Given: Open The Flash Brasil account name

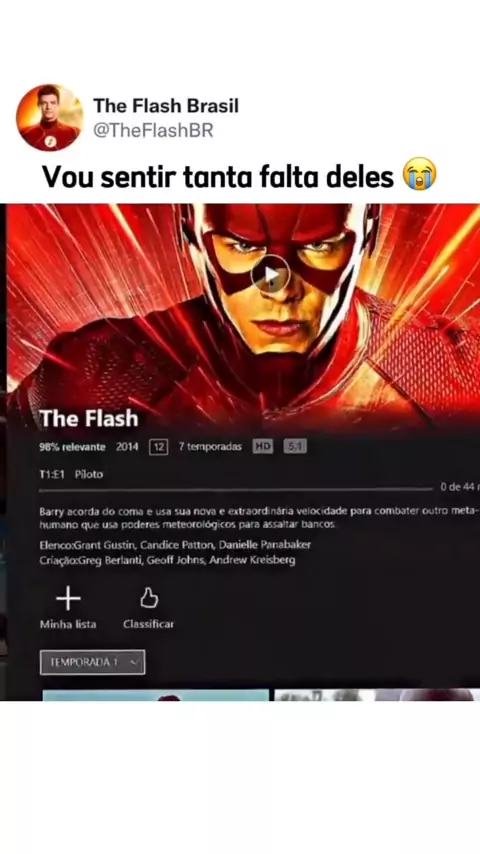Looking at the screenshot, I should [x=166, y=106].
